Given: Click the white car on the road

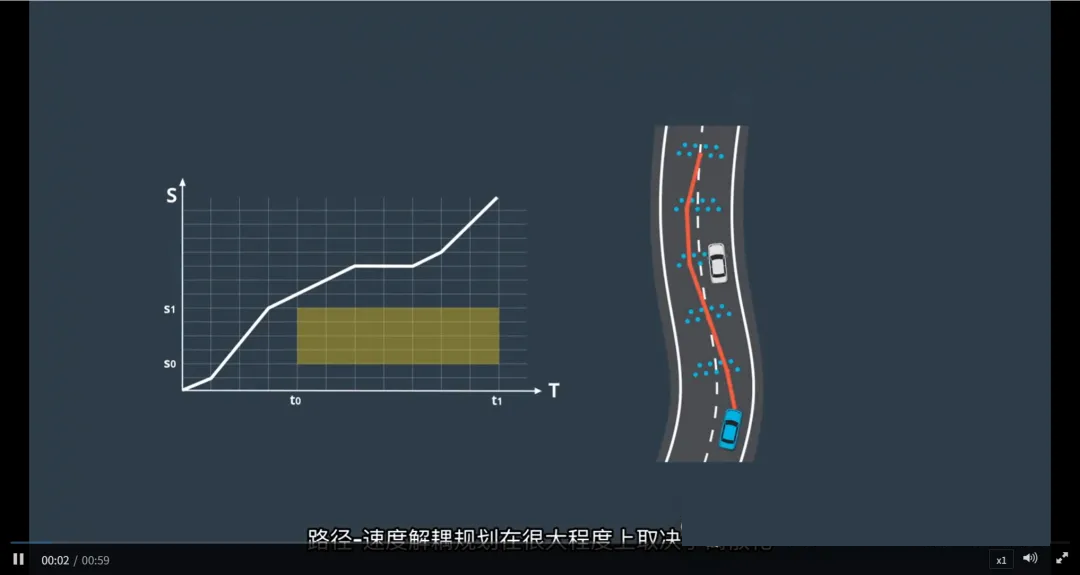Looking at the screenshot, I should tap(717, 262).
